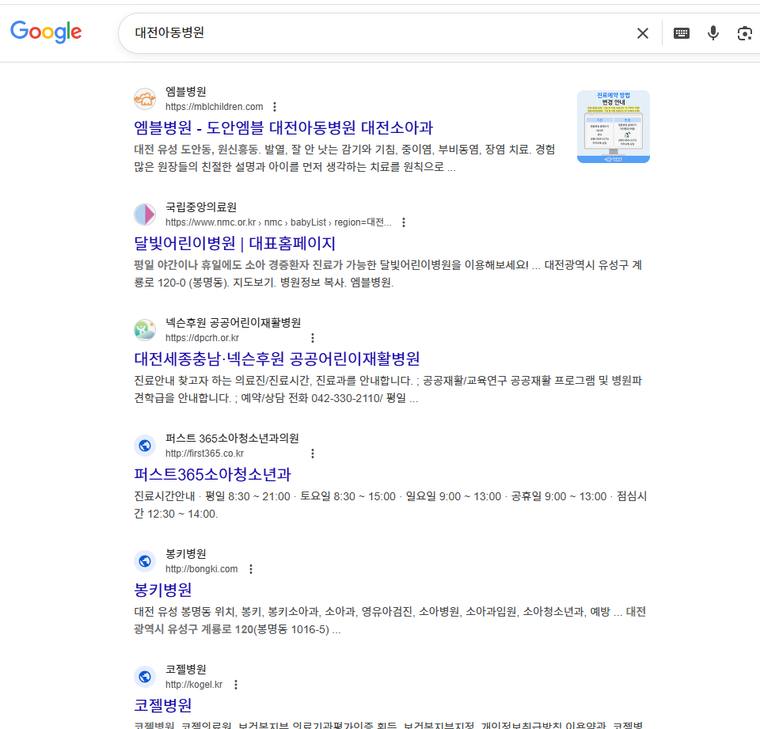Screen dimensions: 760x729
Task: Focus the search box containing 대전아동병원
Action: [378, 33]
